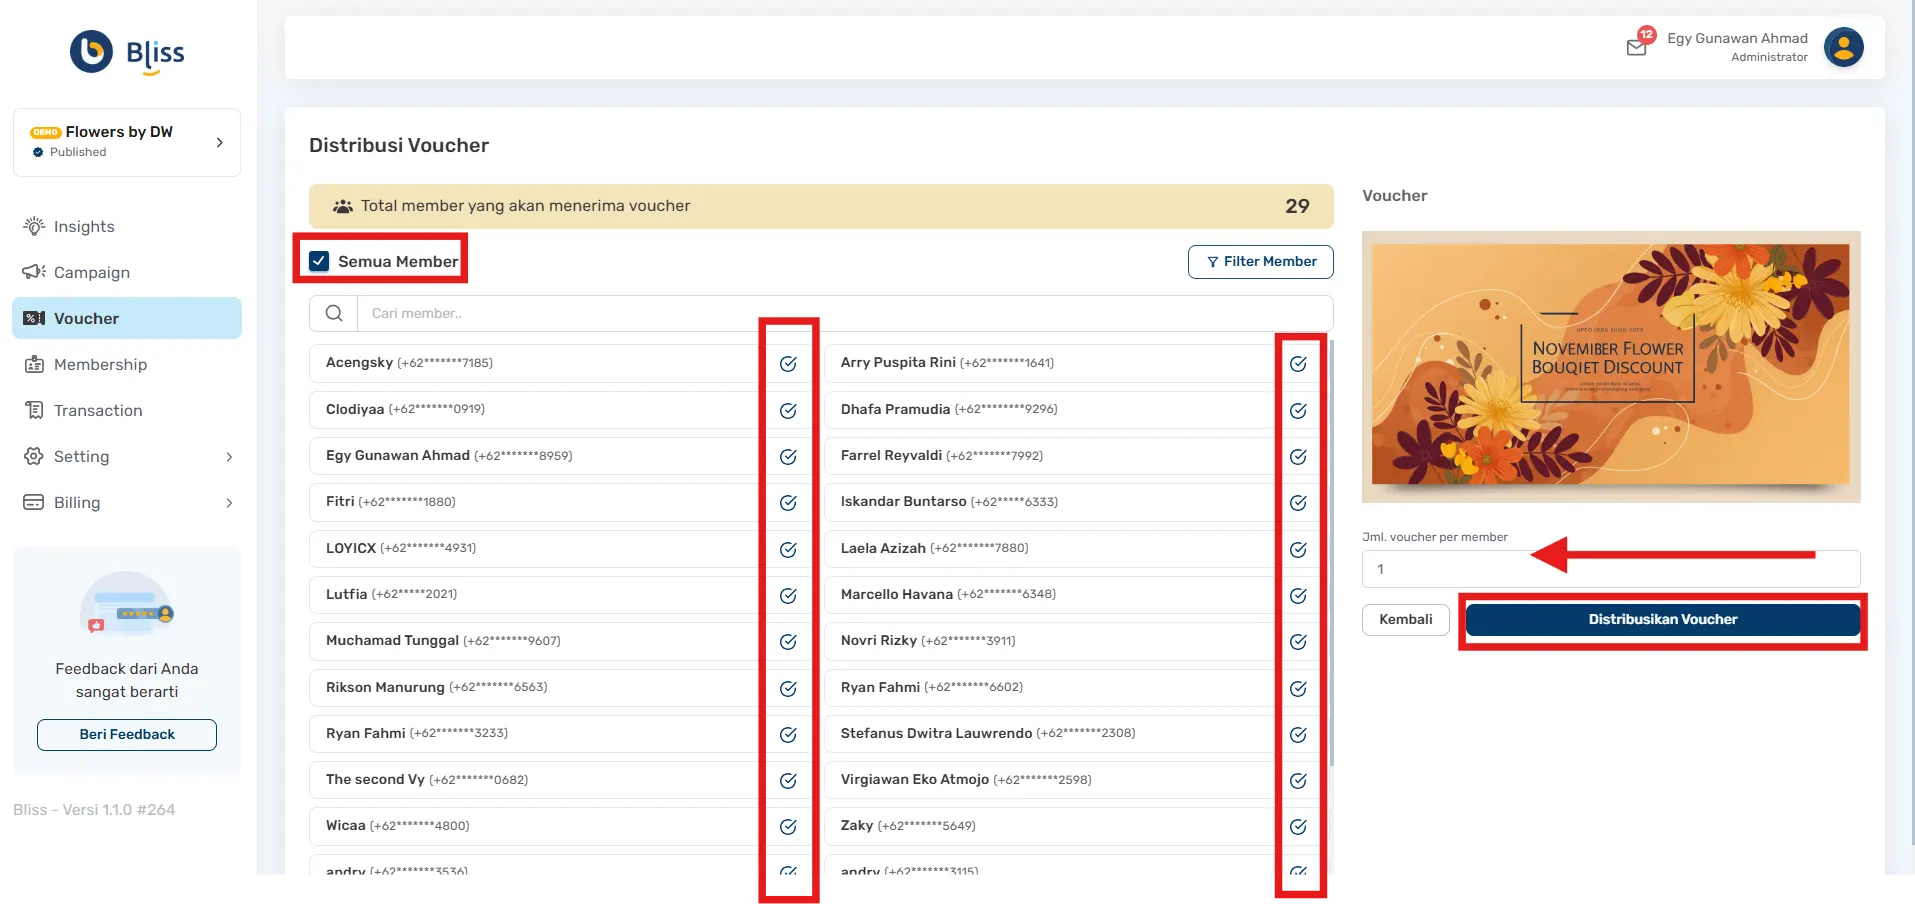Open Insights from the sidebar

coord(84,227)
